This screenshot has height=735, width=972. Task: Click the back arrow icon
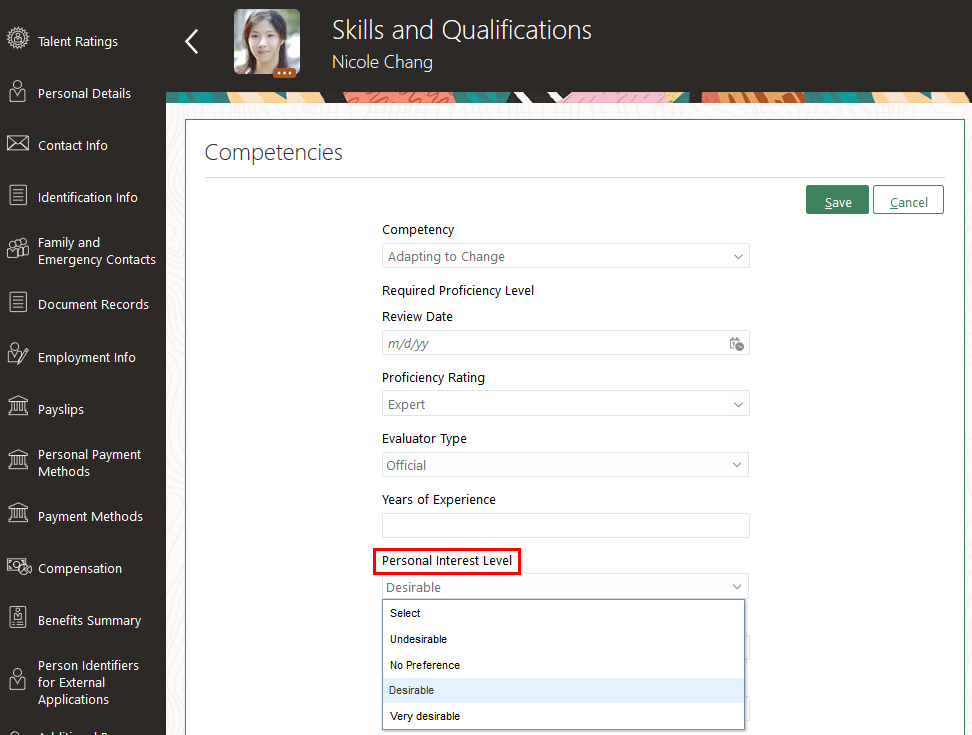pos(192,41)
